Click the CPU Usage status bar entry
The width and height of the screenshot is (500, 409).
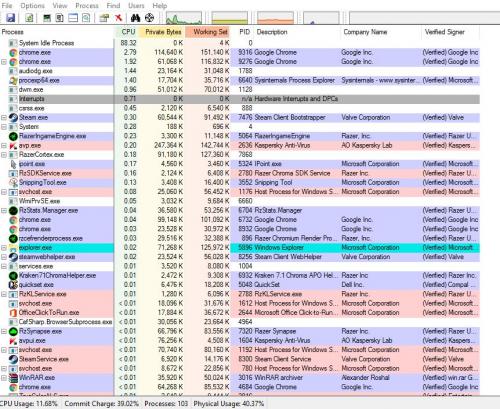(x=29, y=404)
